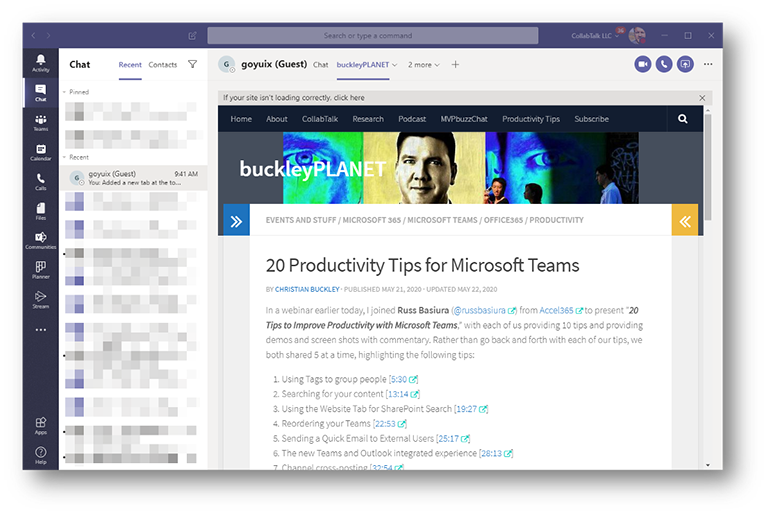The image size is (768, 515).
Task: Collapse the Pinned chats group
Action: pos(64,92)
